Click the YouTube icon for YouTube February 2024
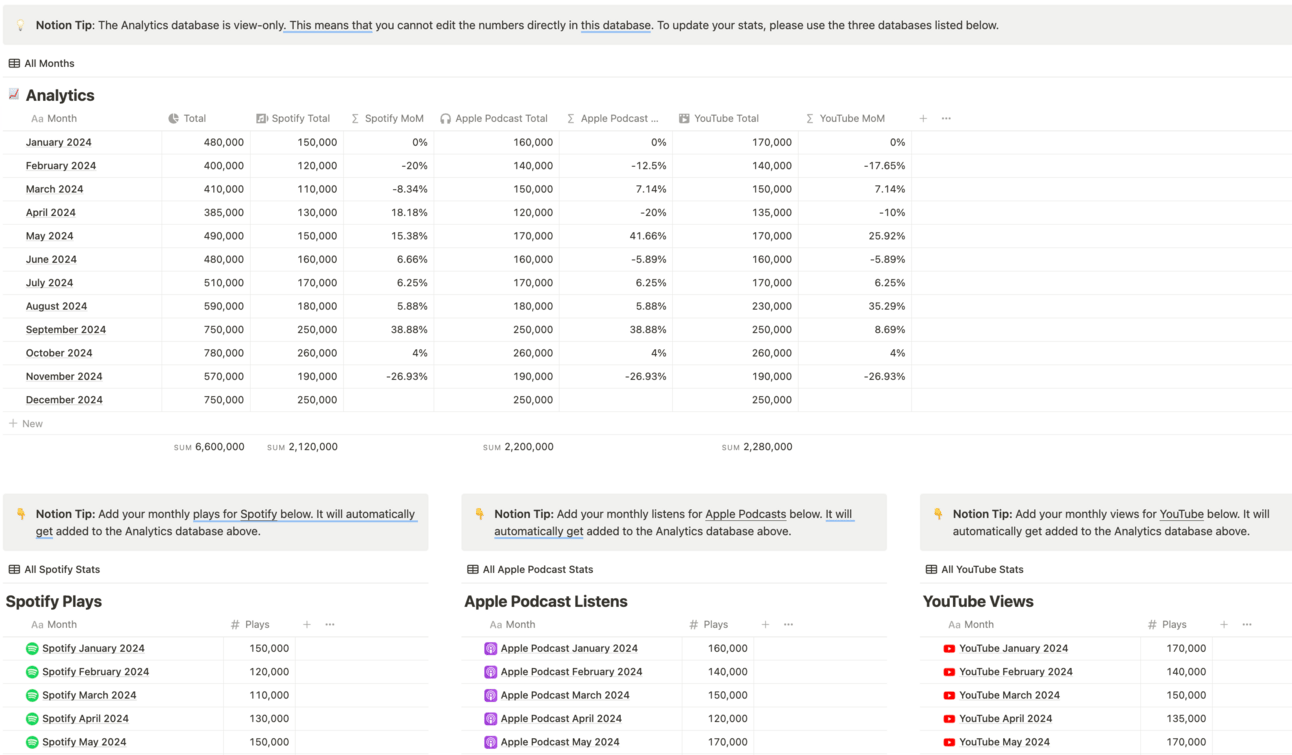This screenshot has height=755, width=1292. [x=949, y=672]
